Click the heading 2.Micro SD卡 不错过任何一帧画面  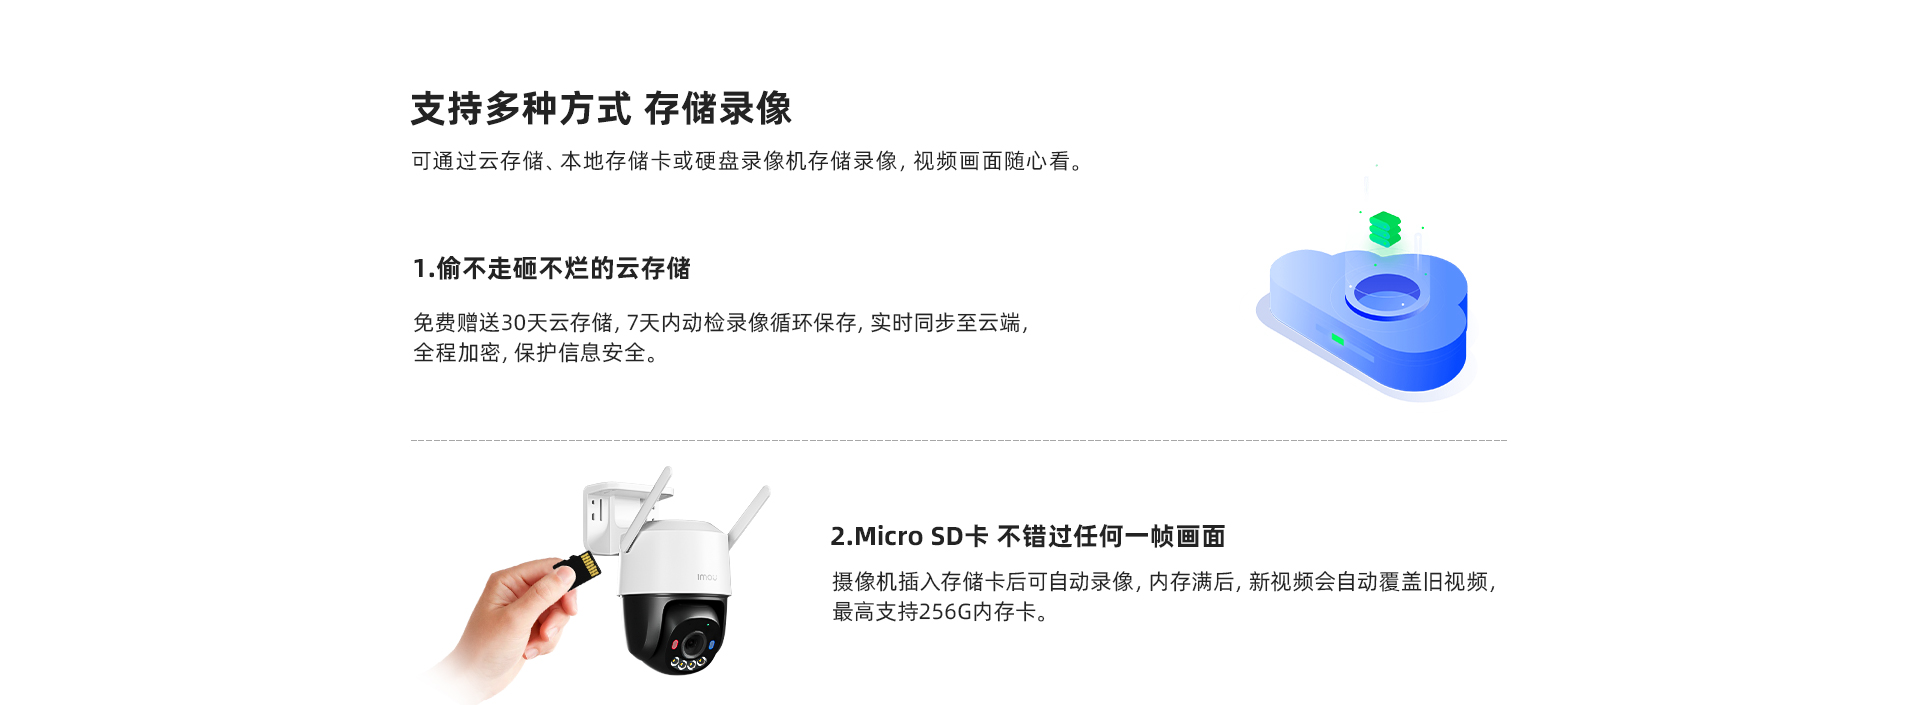[x=1028, y=536]
